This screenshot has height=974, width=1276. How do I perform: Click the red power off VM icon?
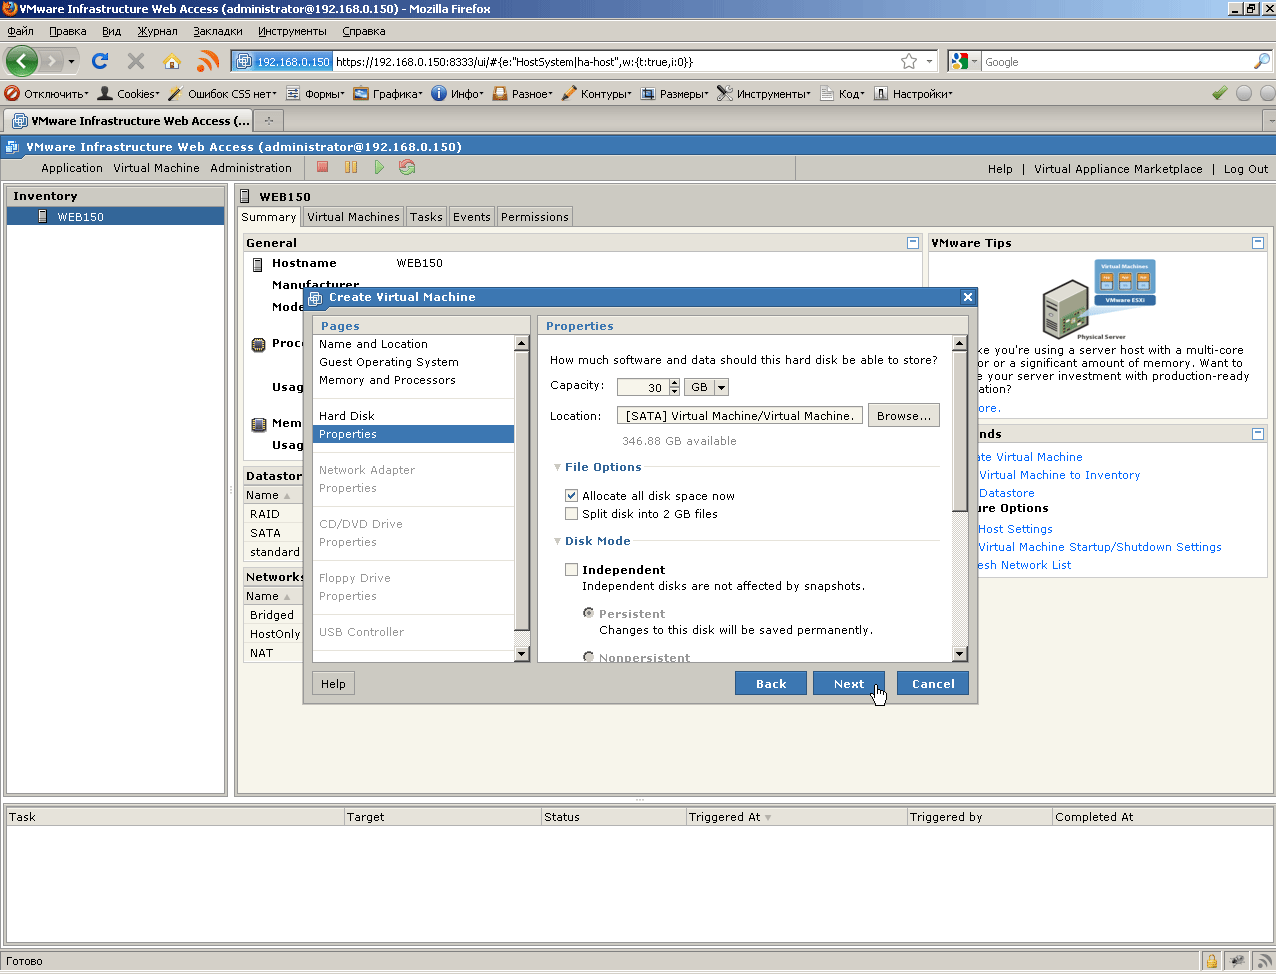[x=323, y=167]
